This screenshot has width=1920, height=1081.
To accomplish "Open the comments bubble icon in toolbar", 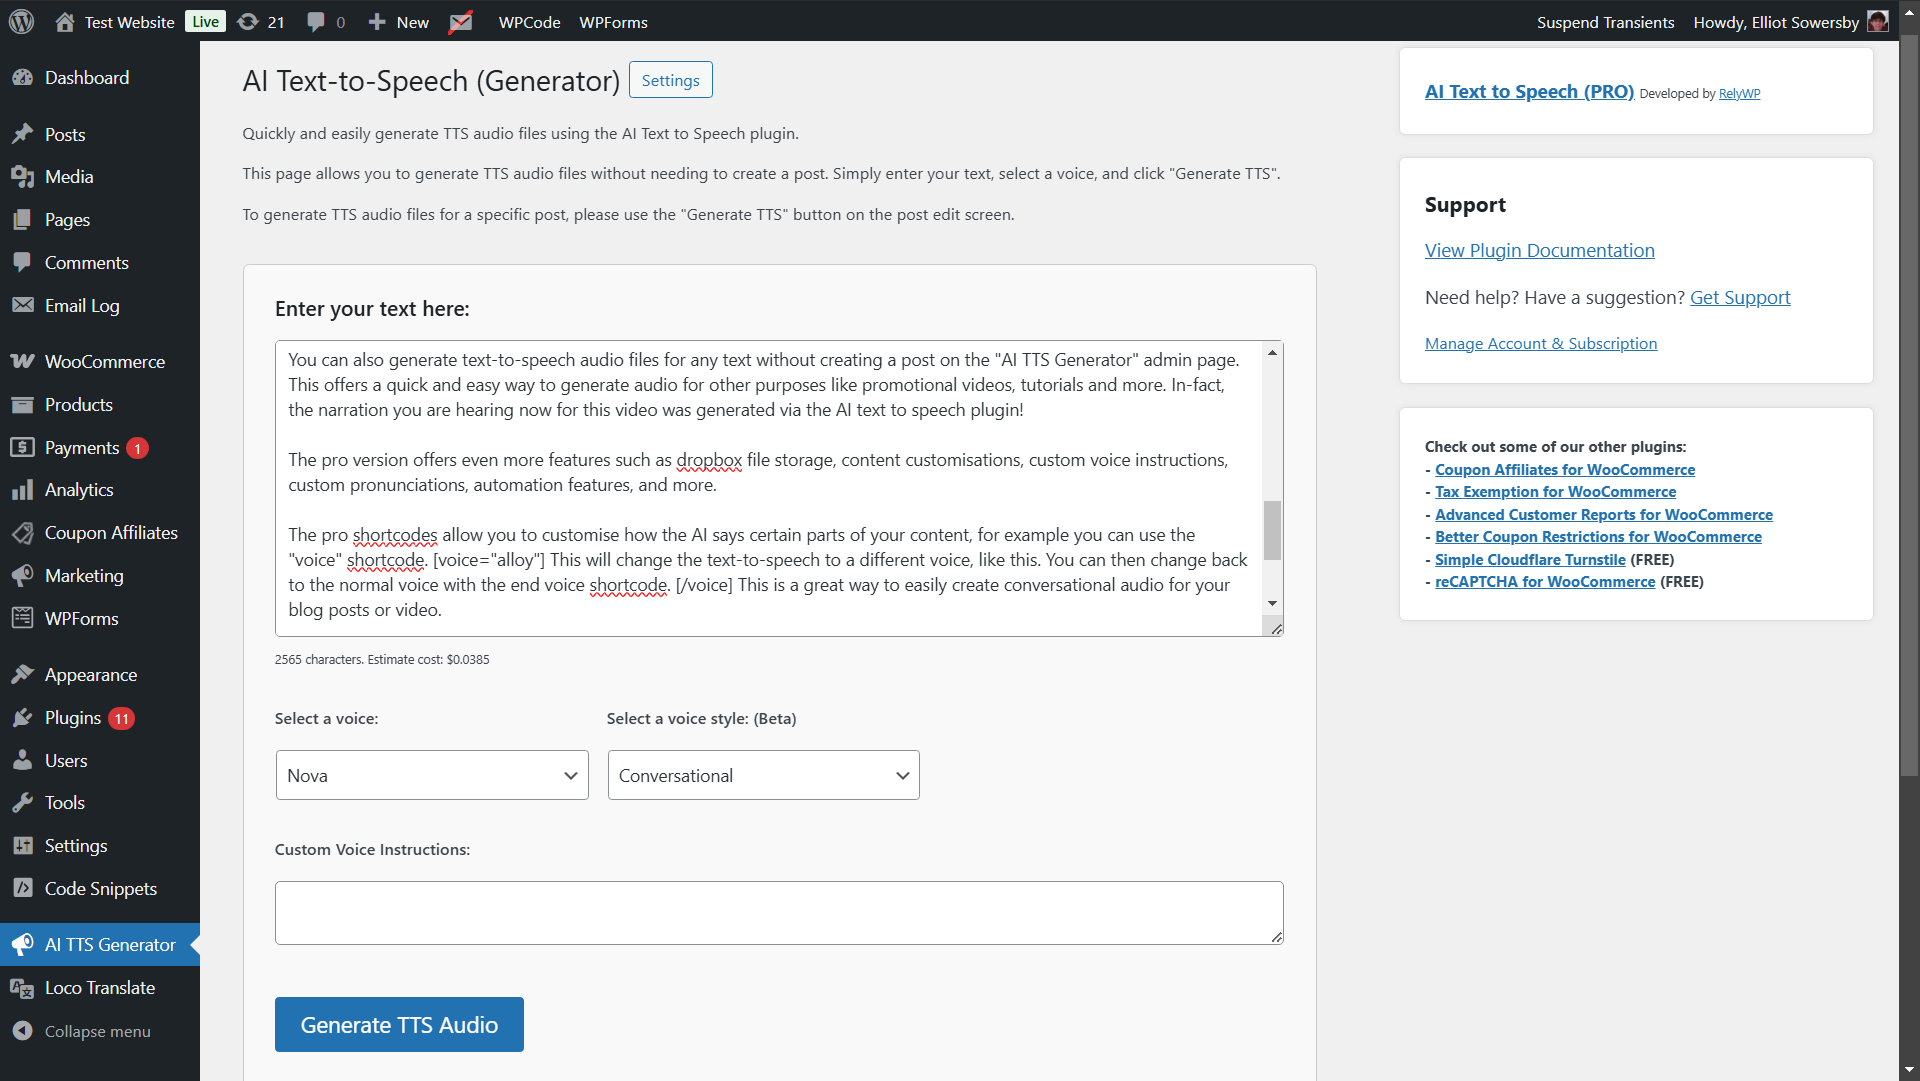I will click(x=315, y=21).
